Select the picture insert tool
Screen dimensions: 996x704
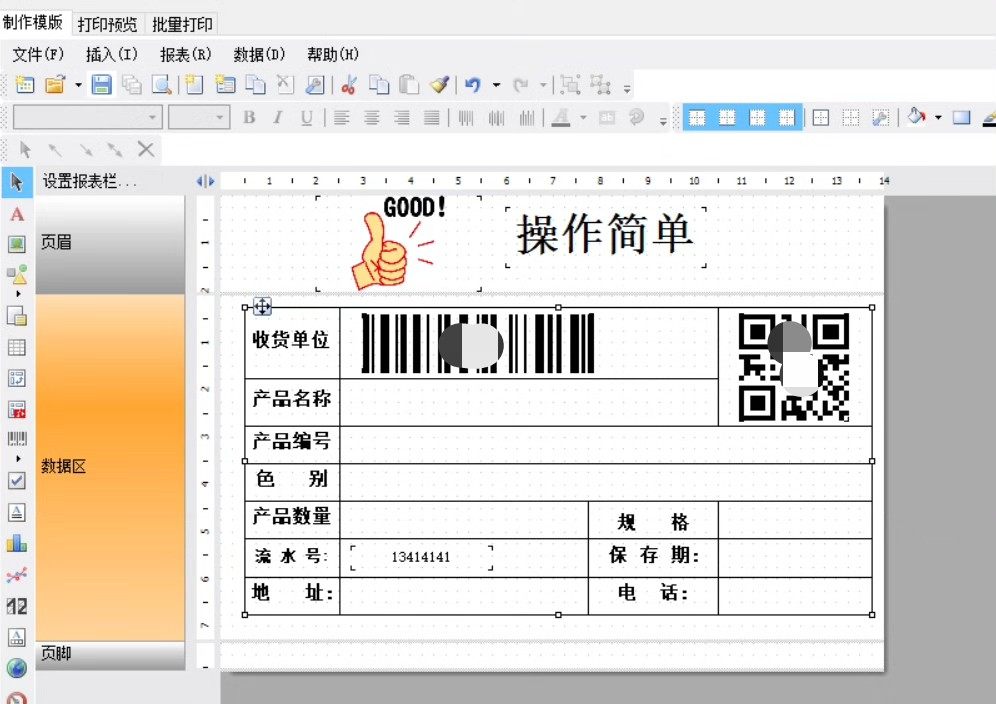(17, 244)
